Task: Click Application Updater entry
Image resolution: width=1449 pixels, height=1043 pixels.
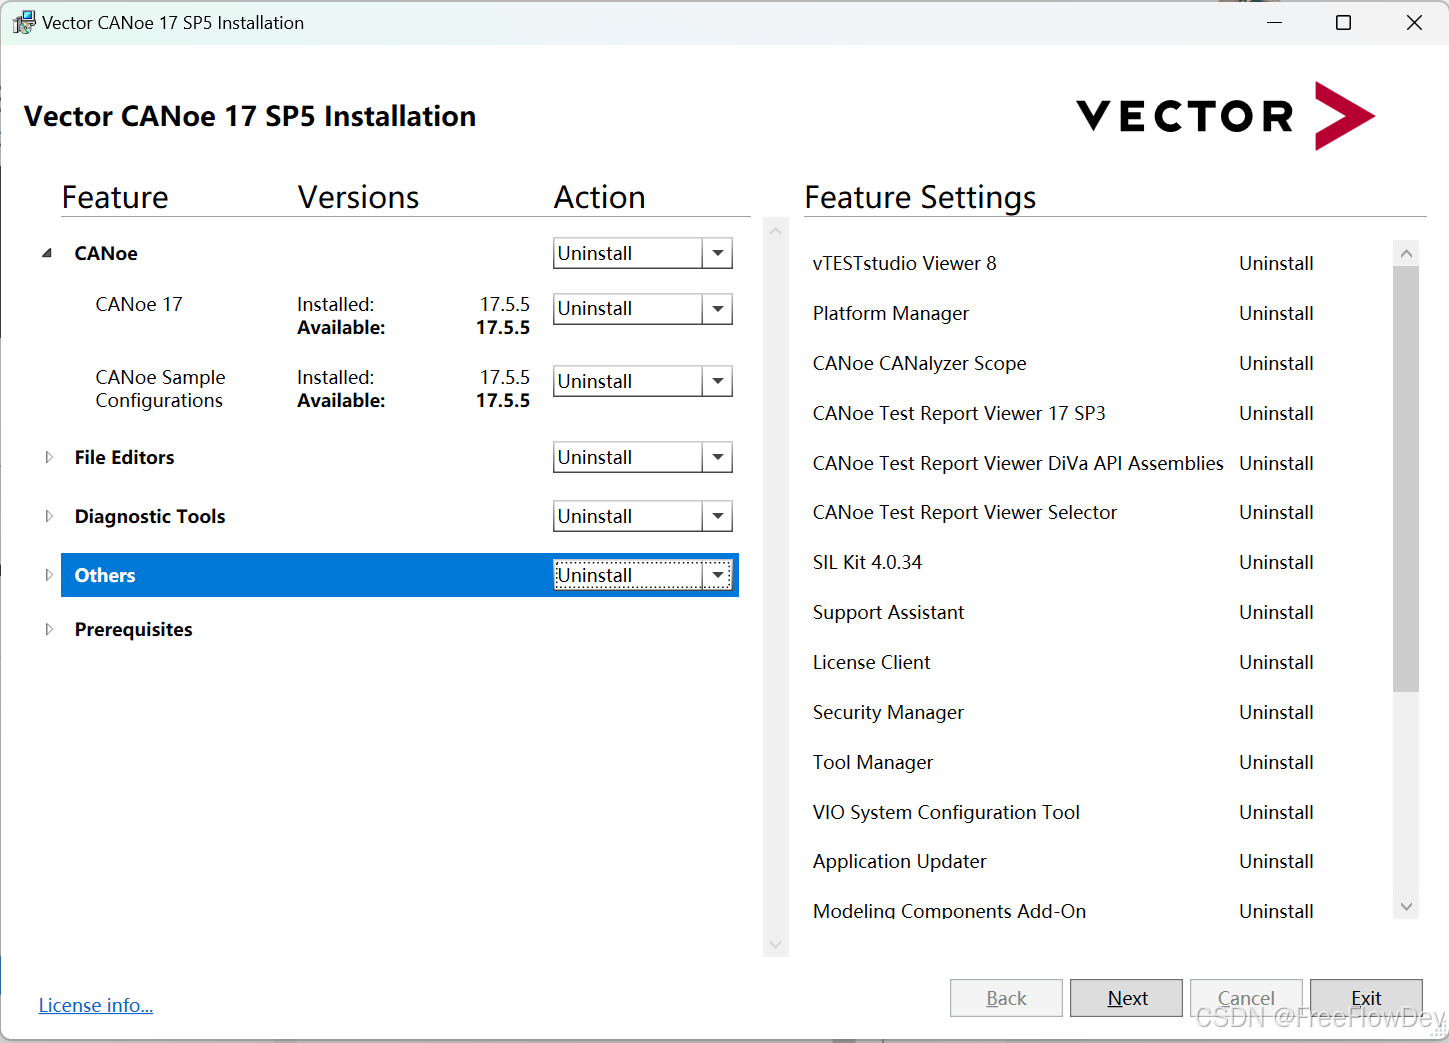Action: tap(899, 861)
